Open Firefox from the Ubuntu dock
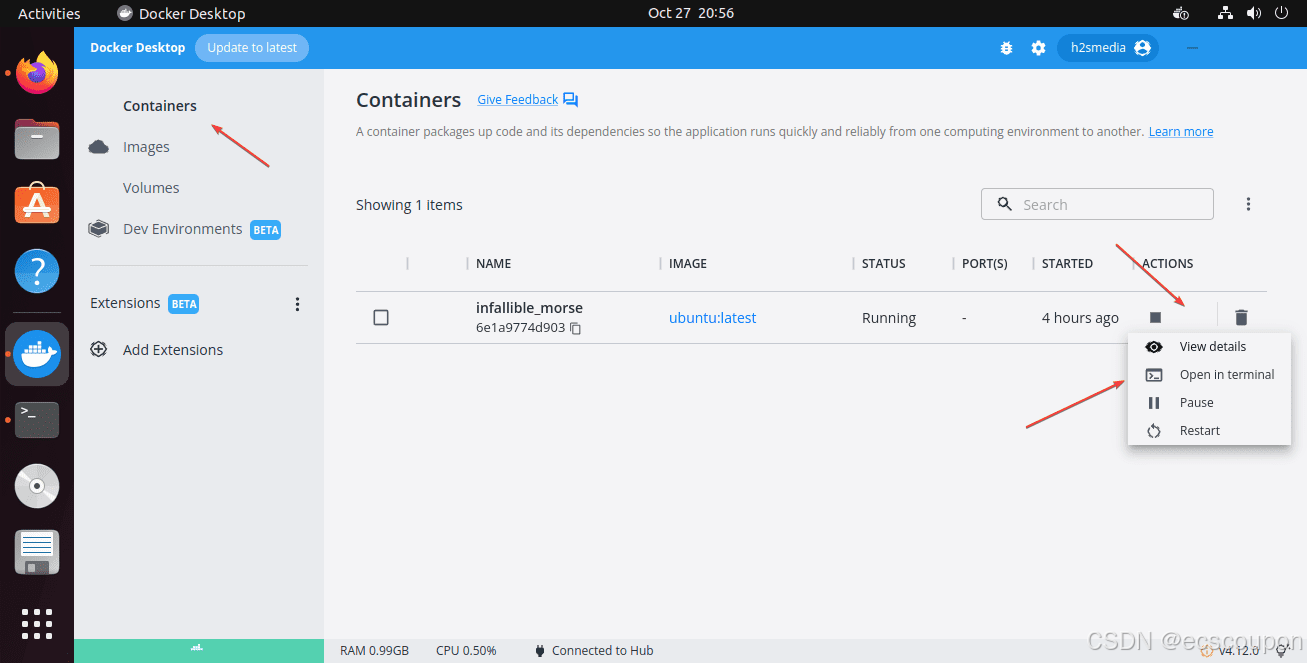Image resolution: width=1307 pixels, height=663 pixels. (37, 73)
